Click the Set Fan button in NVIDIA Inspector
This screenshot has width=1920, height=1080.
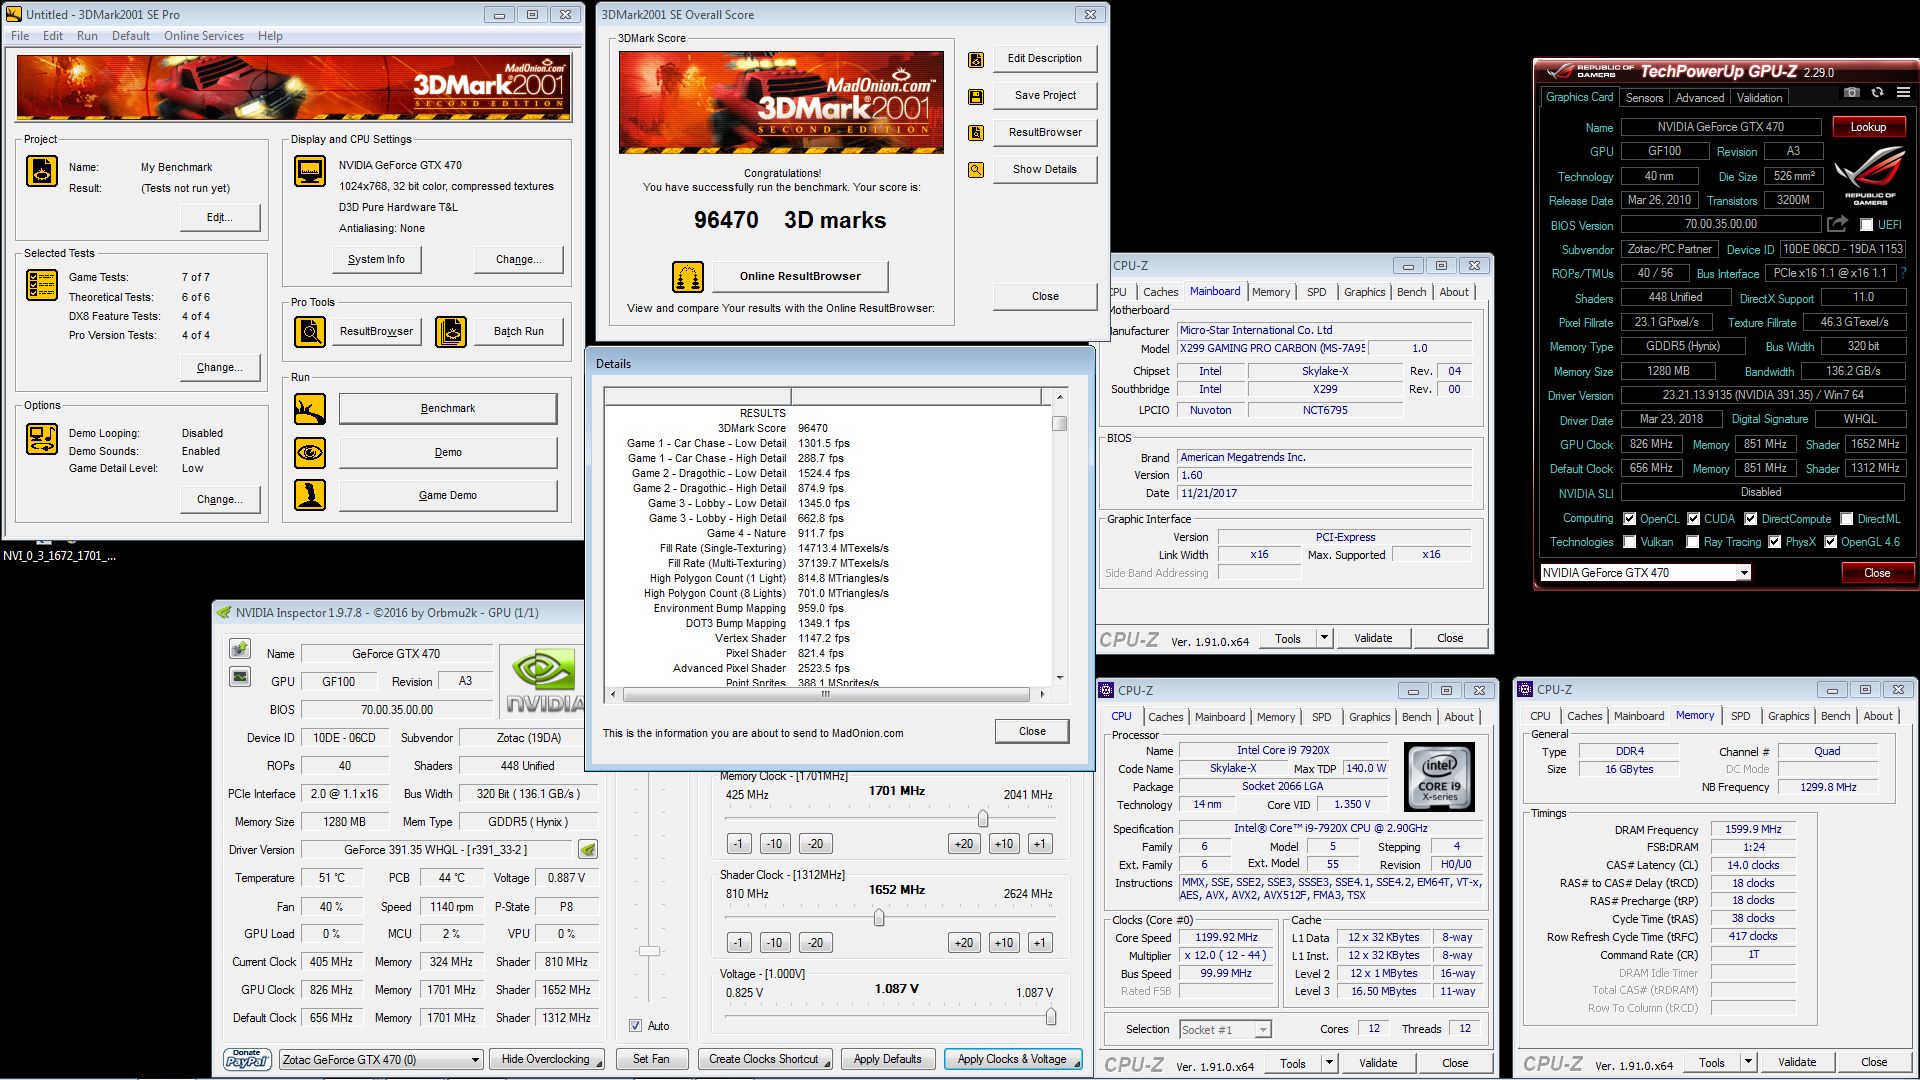pos(651,1059)
